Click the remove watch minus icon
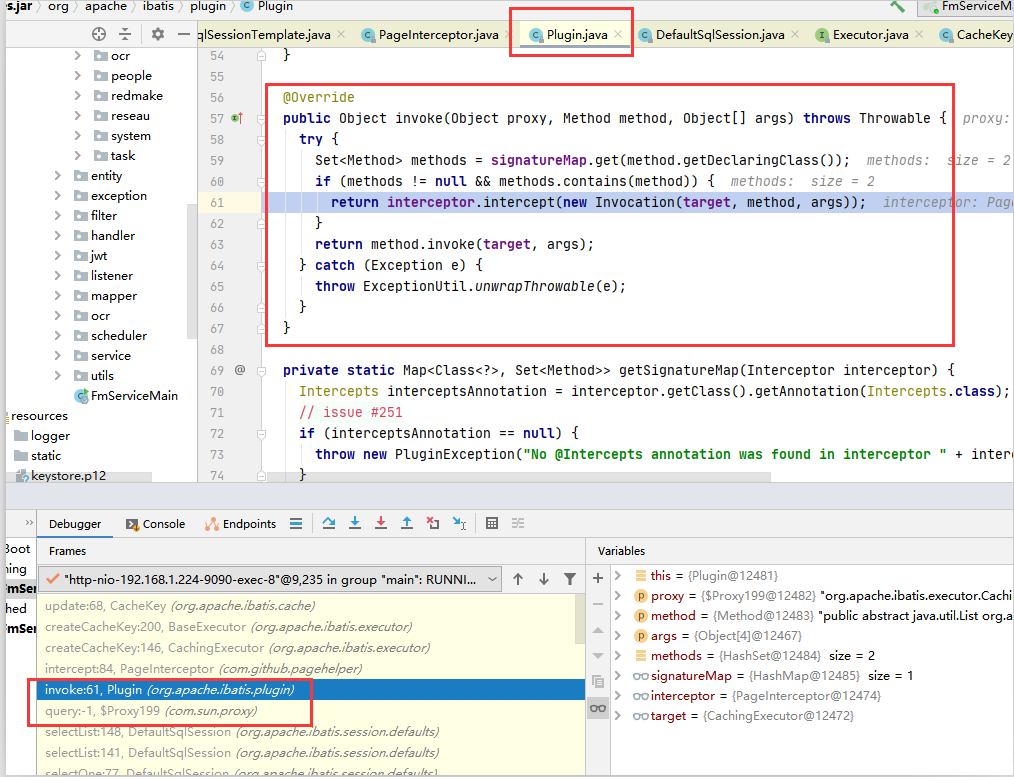The width and height of the screenshot is (1014, 777). 598,604
